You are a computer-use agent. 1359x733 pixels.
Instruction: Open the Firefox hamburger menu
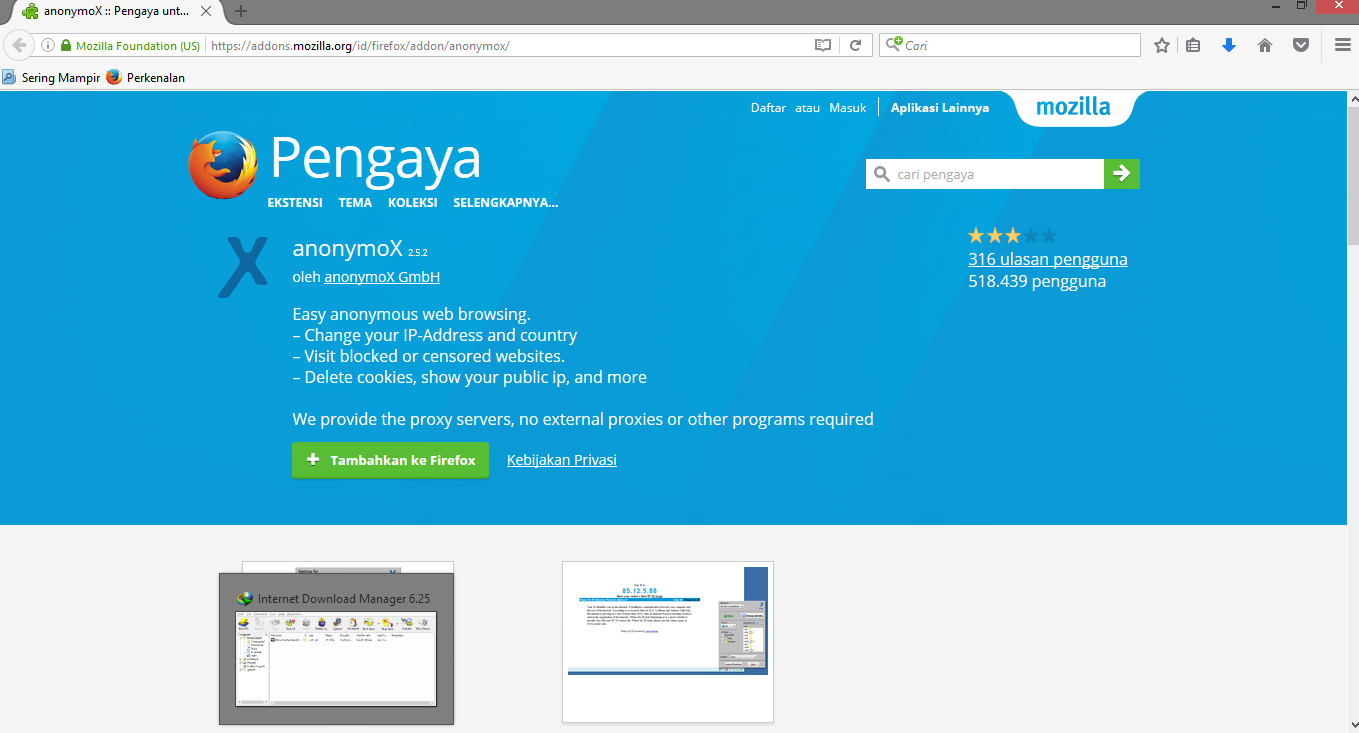pyautogui.click(x=1343, y=45)
